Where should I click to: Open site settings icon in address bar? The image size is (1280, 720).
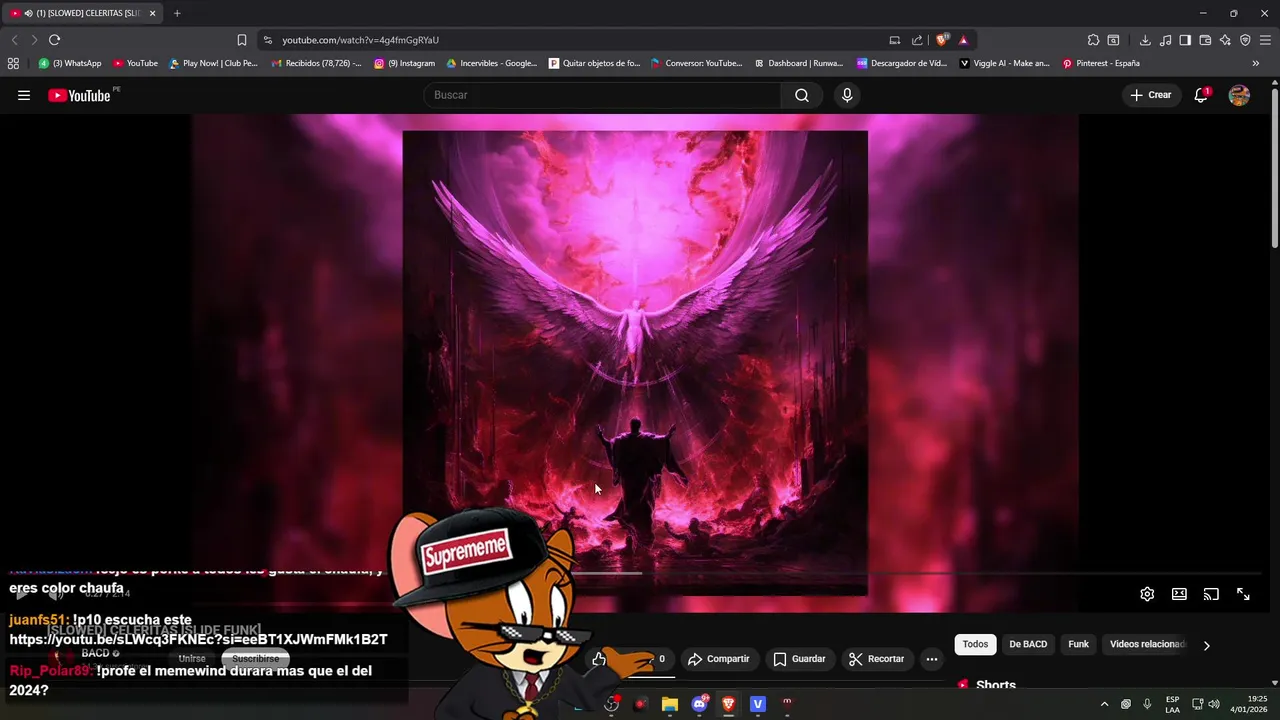click(267, 40)
